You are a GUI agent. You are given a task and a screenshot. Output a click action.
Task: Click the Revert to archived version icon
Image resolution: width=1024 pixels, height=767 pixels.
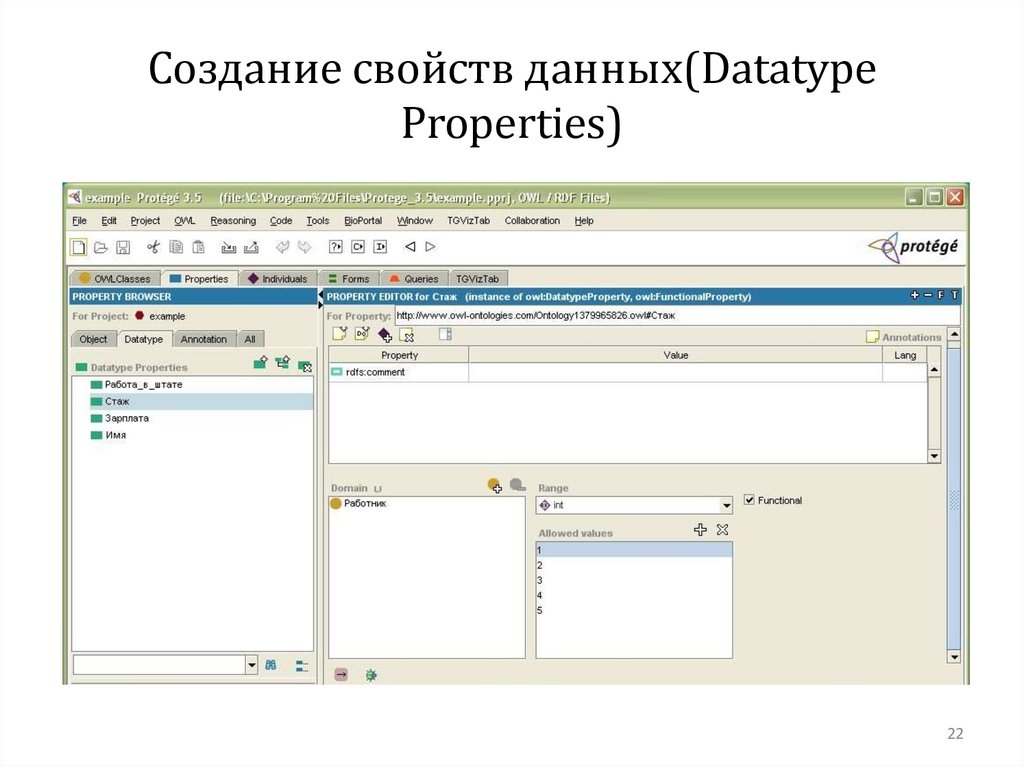click(x=251, y=247)
